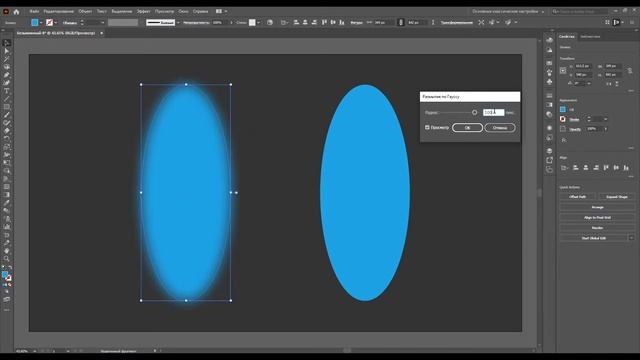The height and width of the screenshot is (360, 640).
Task: Click the radius slider handle in blur dialog
Action: click(474, 112)
